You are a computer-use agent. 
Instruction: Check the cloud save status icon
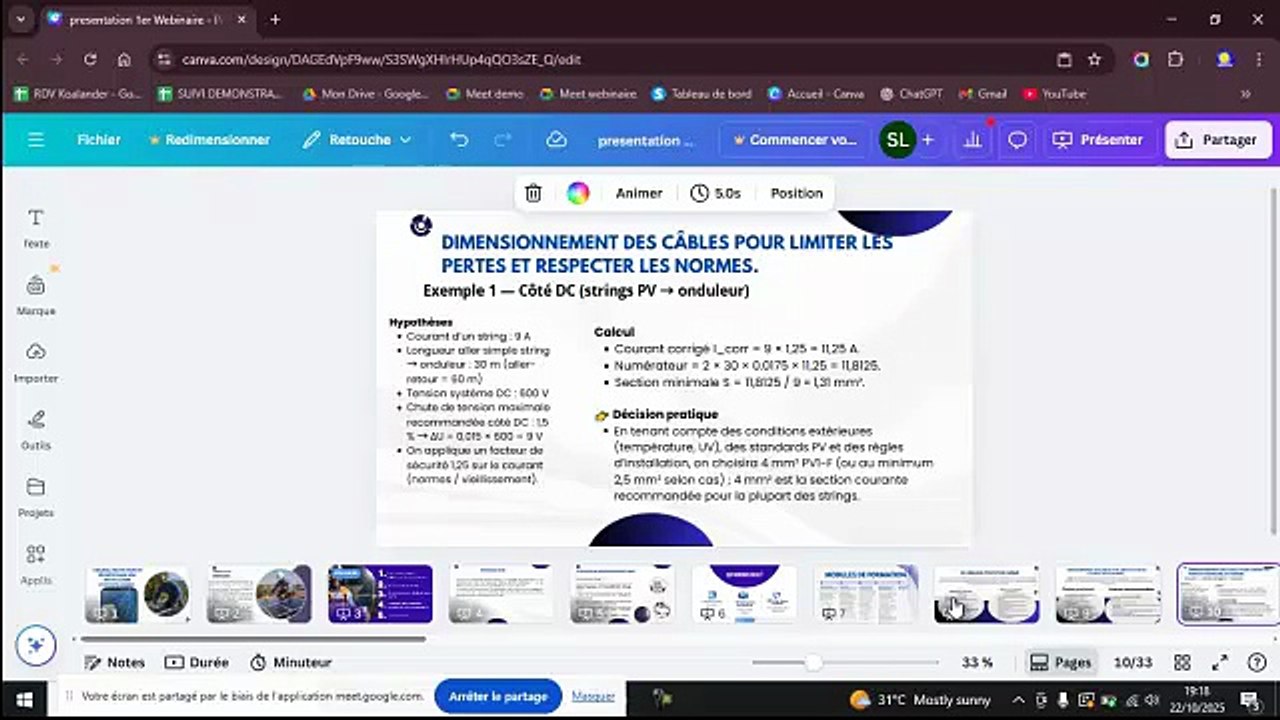(557, 140)
